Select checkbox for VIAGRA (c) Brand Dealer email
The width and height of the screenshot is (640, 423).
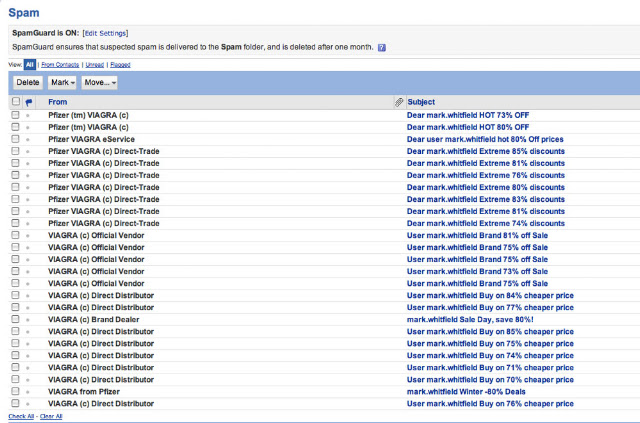click(x=16, y=319)
